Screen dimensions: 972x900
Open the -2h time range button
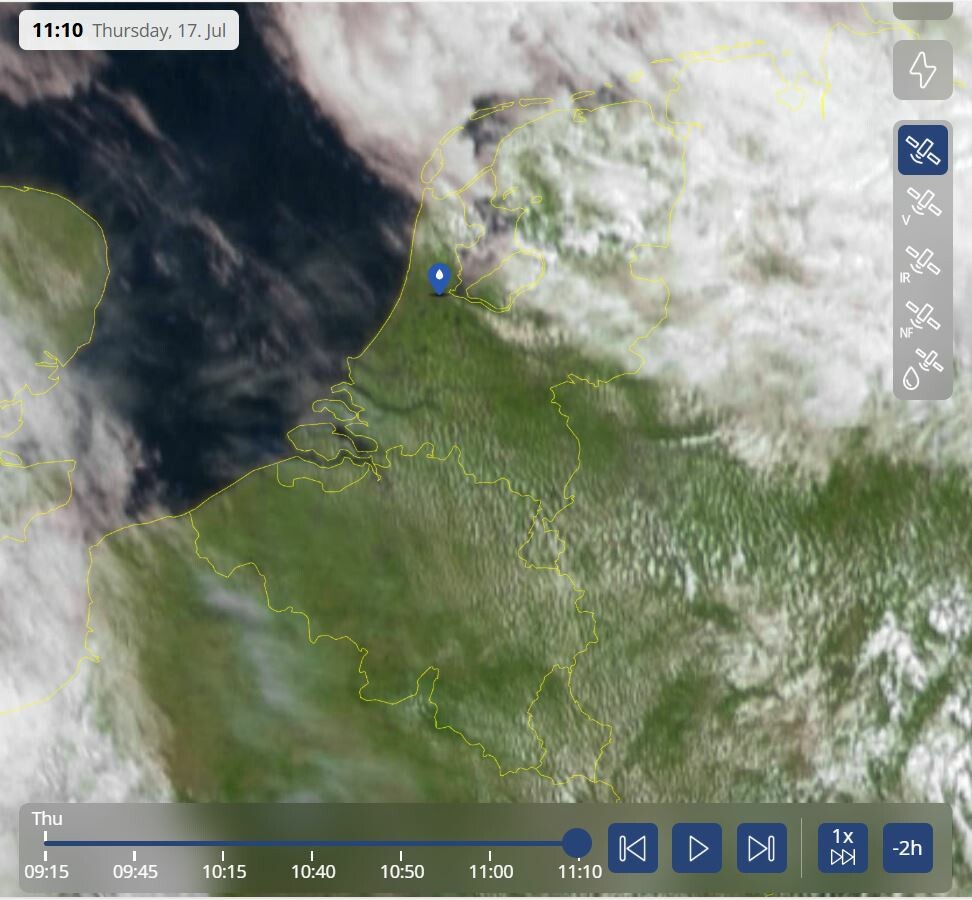click(x=908, y=848)
